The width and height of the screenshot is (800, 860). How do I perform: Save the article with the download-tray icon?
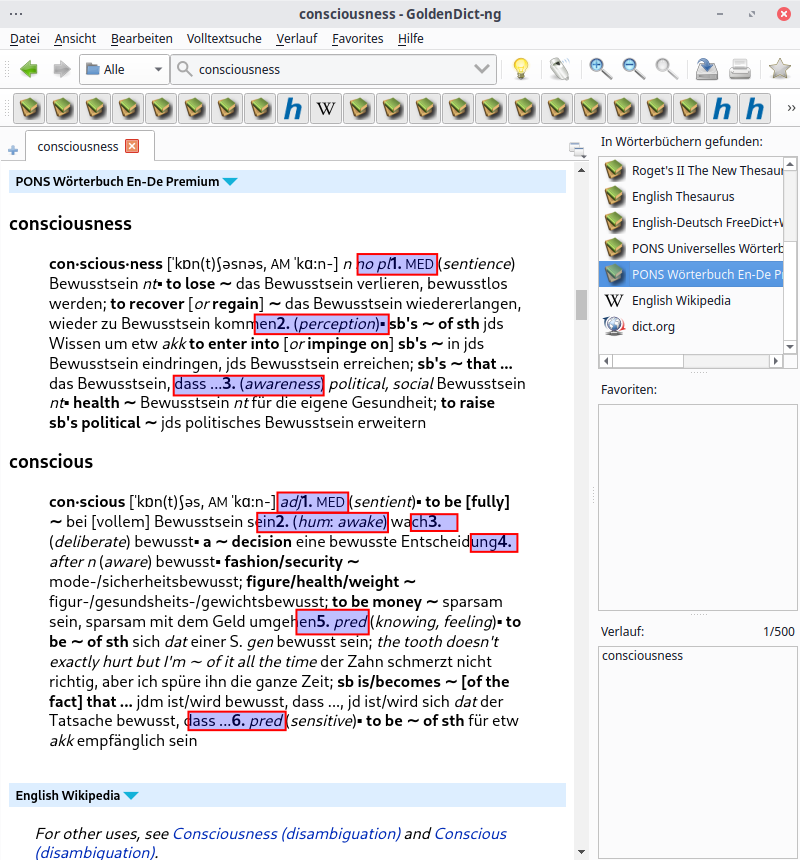[x=707, y=69]
